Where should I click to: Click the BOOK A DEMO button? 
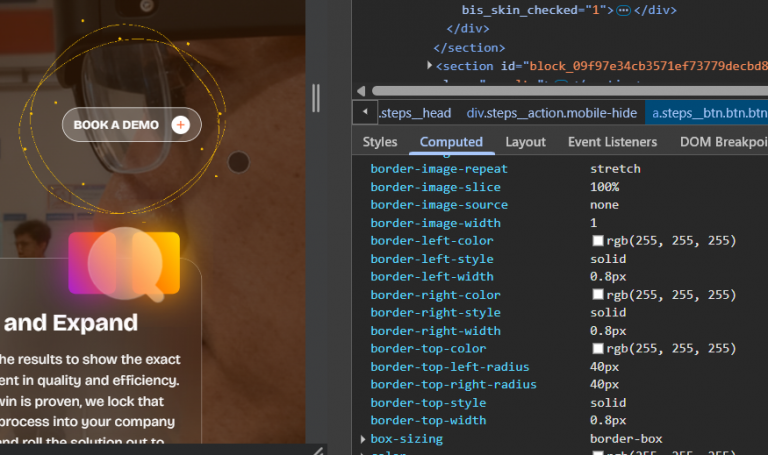coord(131,125)
